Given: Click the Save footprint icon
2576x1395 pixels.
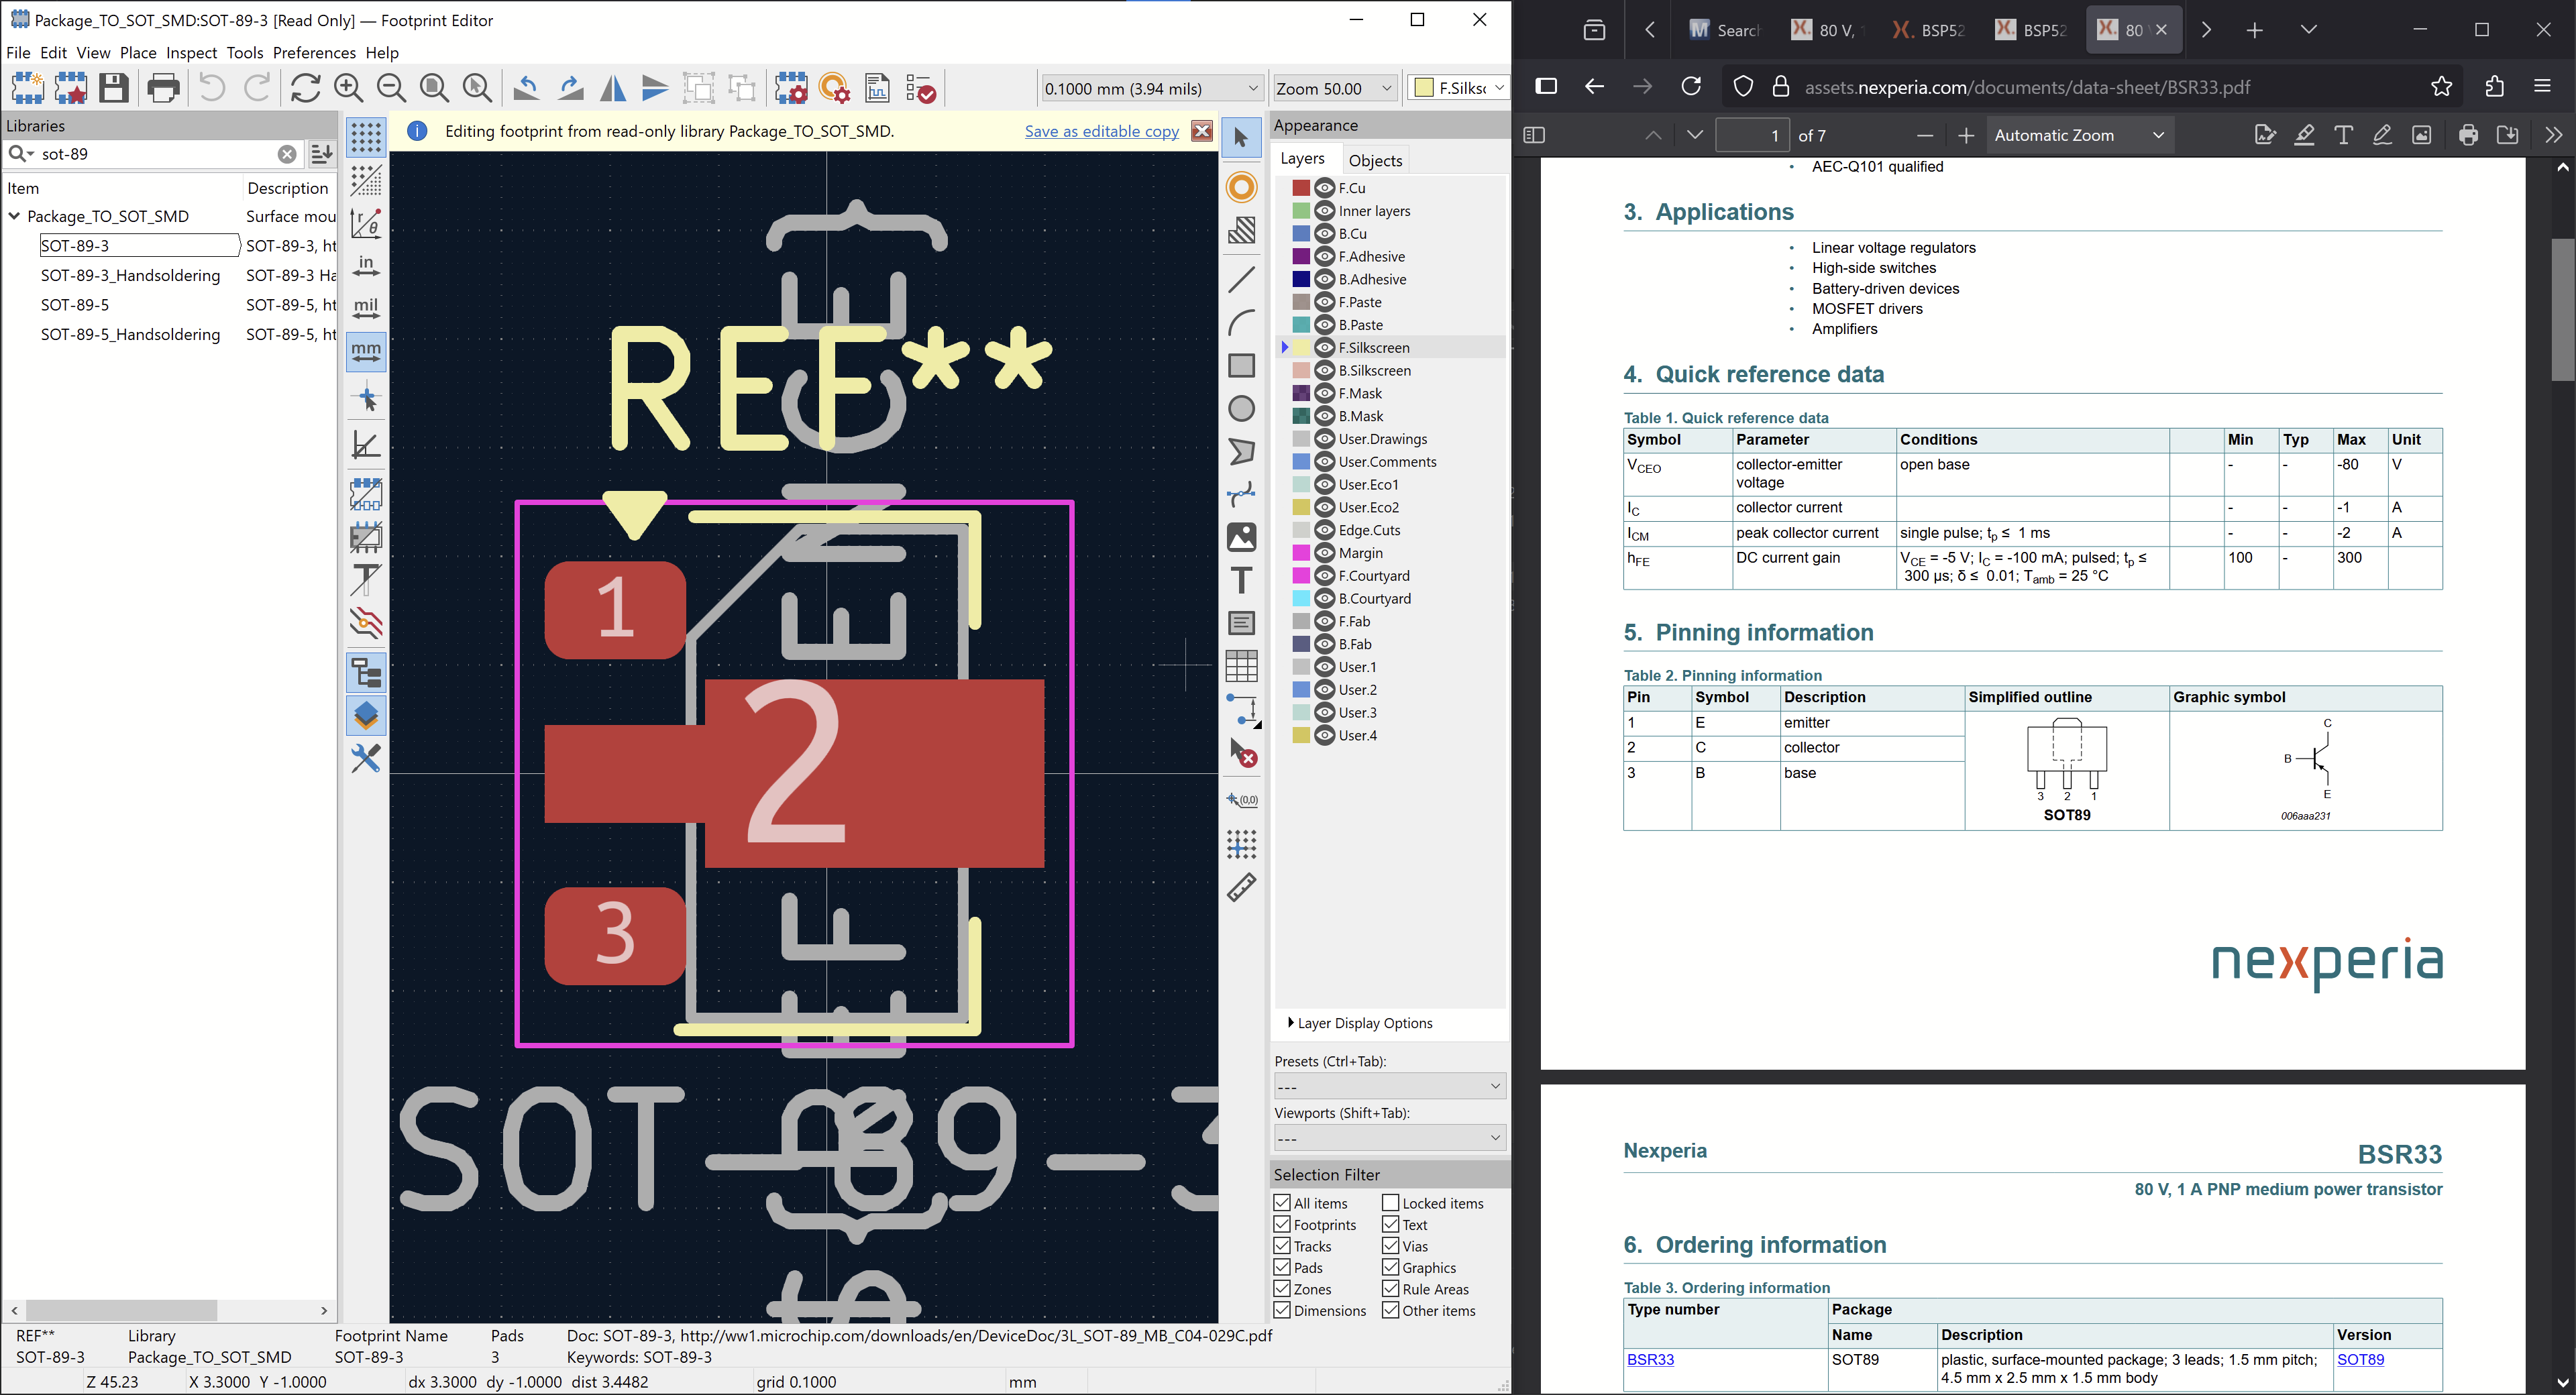Looking at the screenshot, I should (114, 88).
